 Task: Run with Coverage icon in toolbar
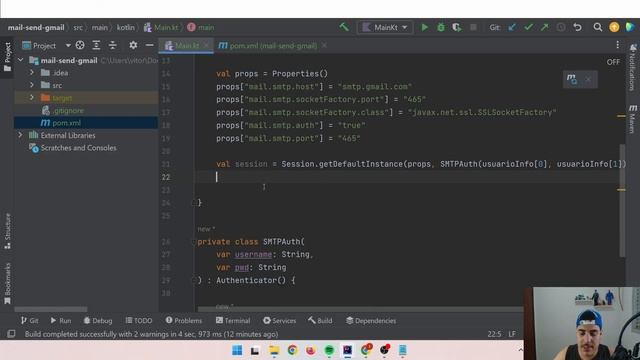pos(457,27)
